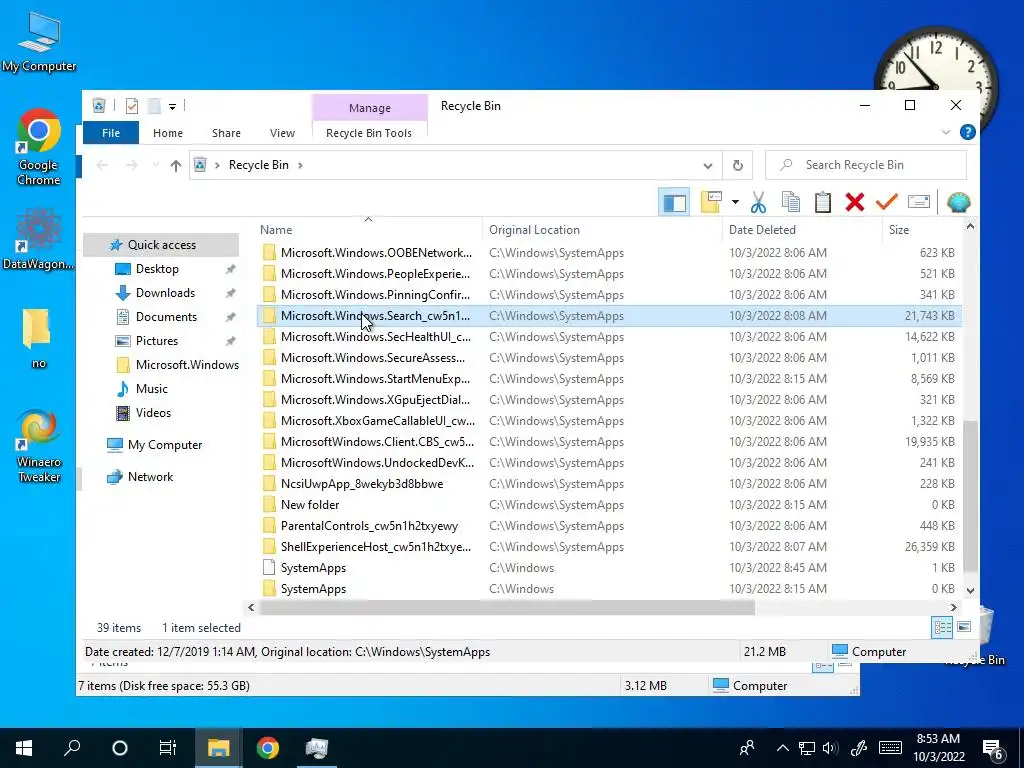
Task: Open Task View from taskbar
Action: [167, 748]
